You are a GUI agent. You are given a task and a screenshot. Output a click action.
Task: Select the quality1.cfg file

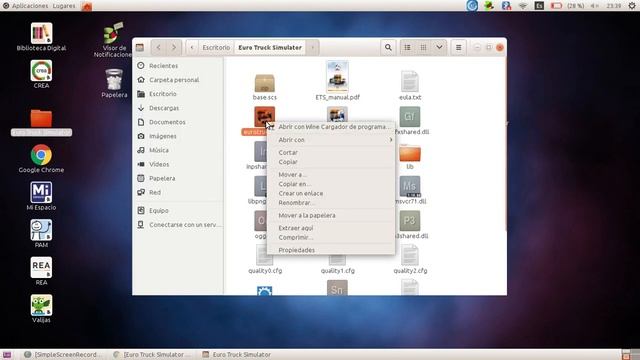pos(338,264)
